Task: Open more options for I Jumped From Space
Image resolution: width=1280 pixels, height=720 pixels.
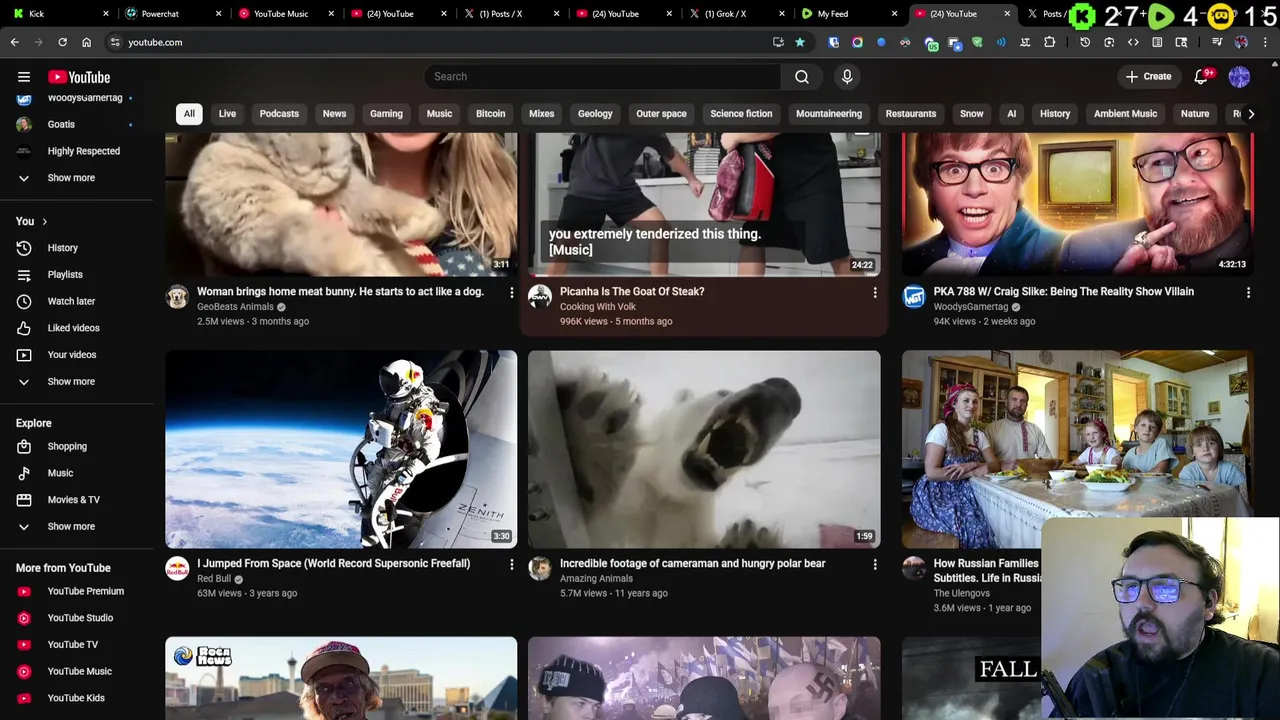Action: click(511, 565)
